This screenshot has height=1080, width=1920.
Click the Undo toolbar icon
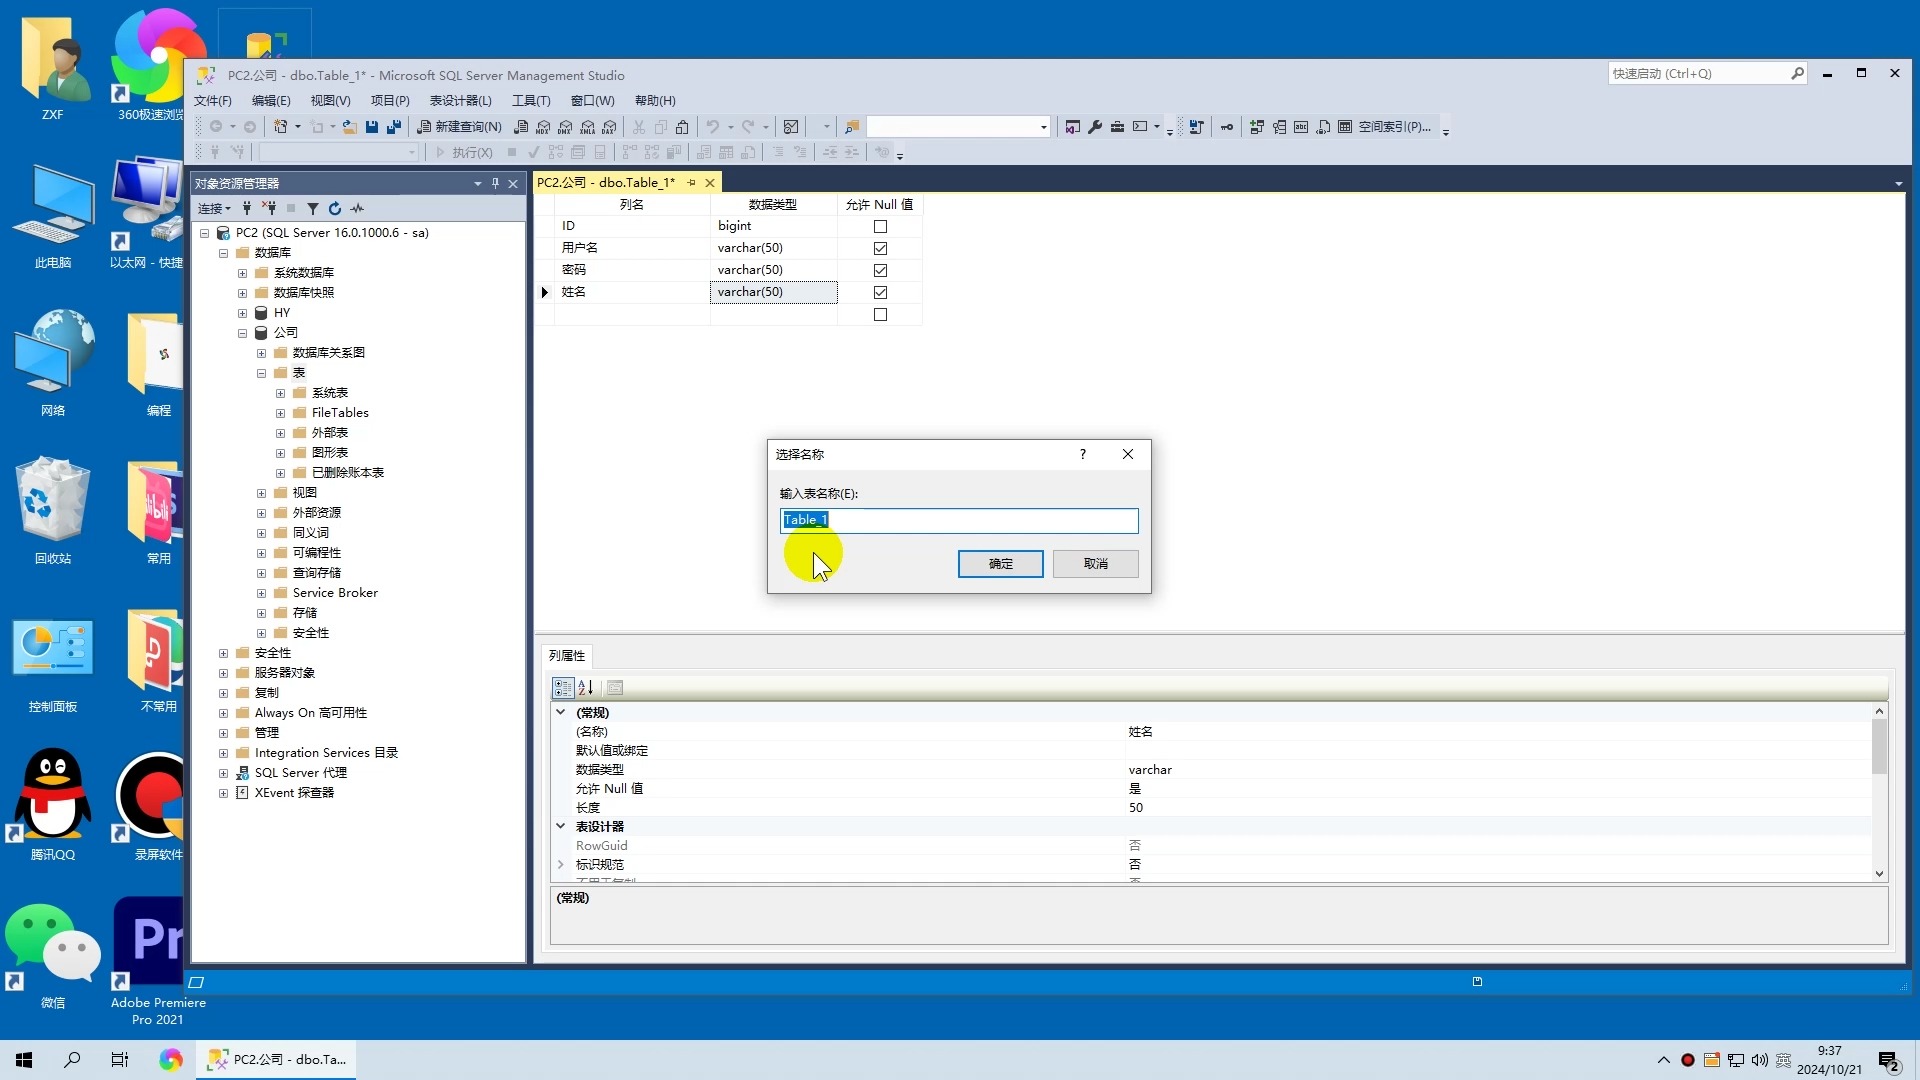(x=712, y=127)
